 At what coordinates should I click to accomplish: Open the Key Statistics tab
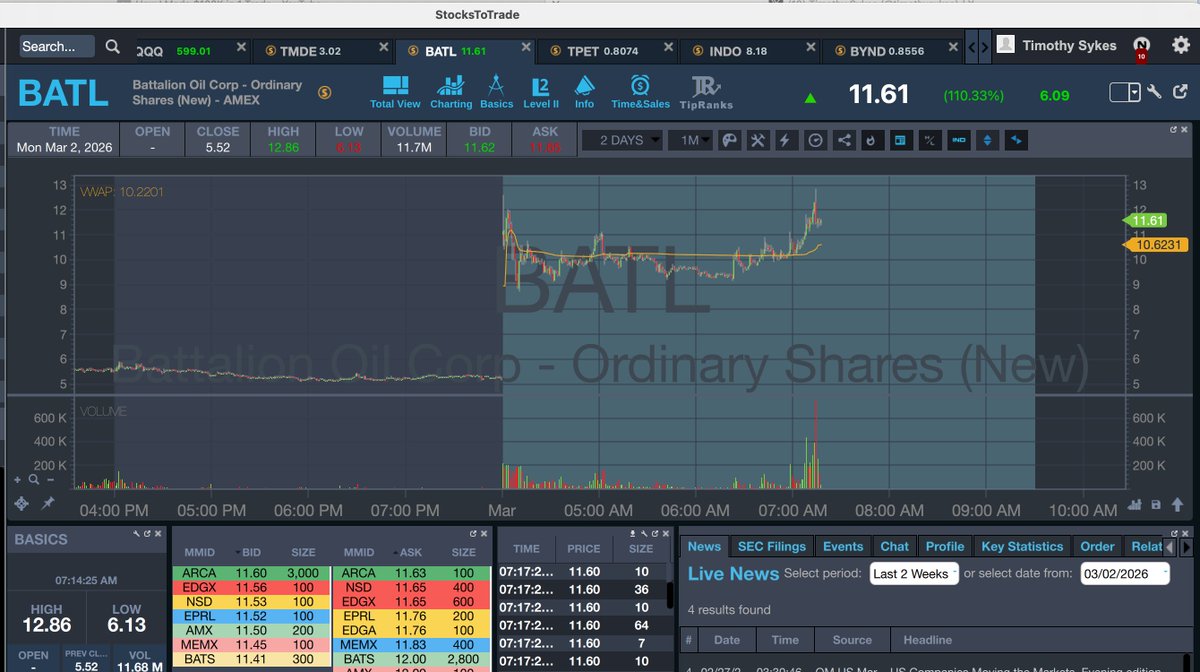(x=1022, y=546)
